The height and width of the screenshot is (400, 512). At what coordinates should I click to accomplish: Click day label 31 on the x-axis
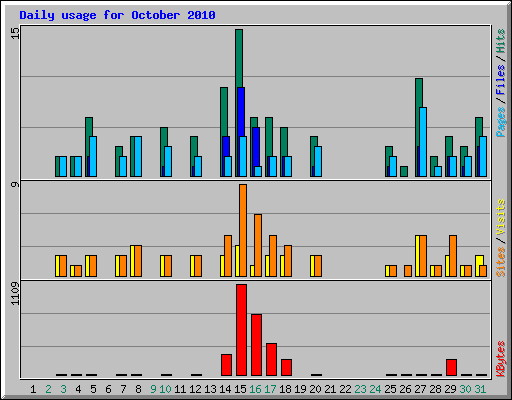tap(480, 389)
